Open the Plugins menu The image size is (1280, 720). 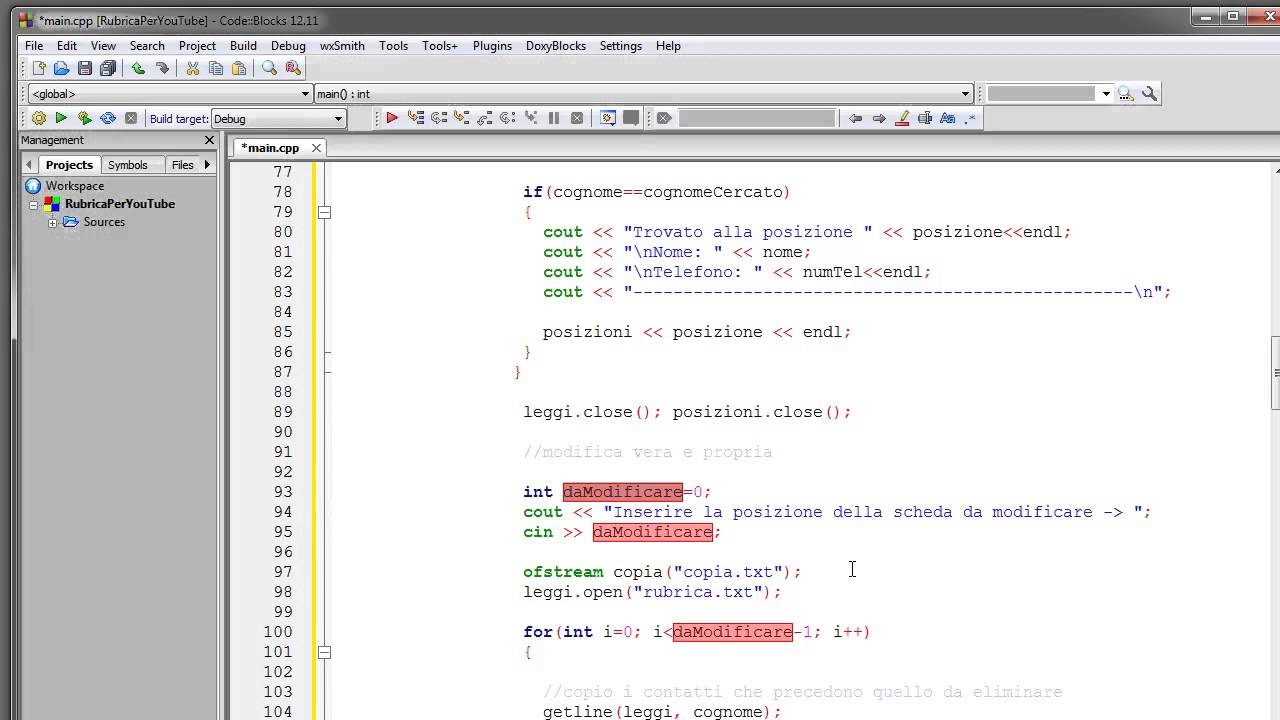[492, 46]
